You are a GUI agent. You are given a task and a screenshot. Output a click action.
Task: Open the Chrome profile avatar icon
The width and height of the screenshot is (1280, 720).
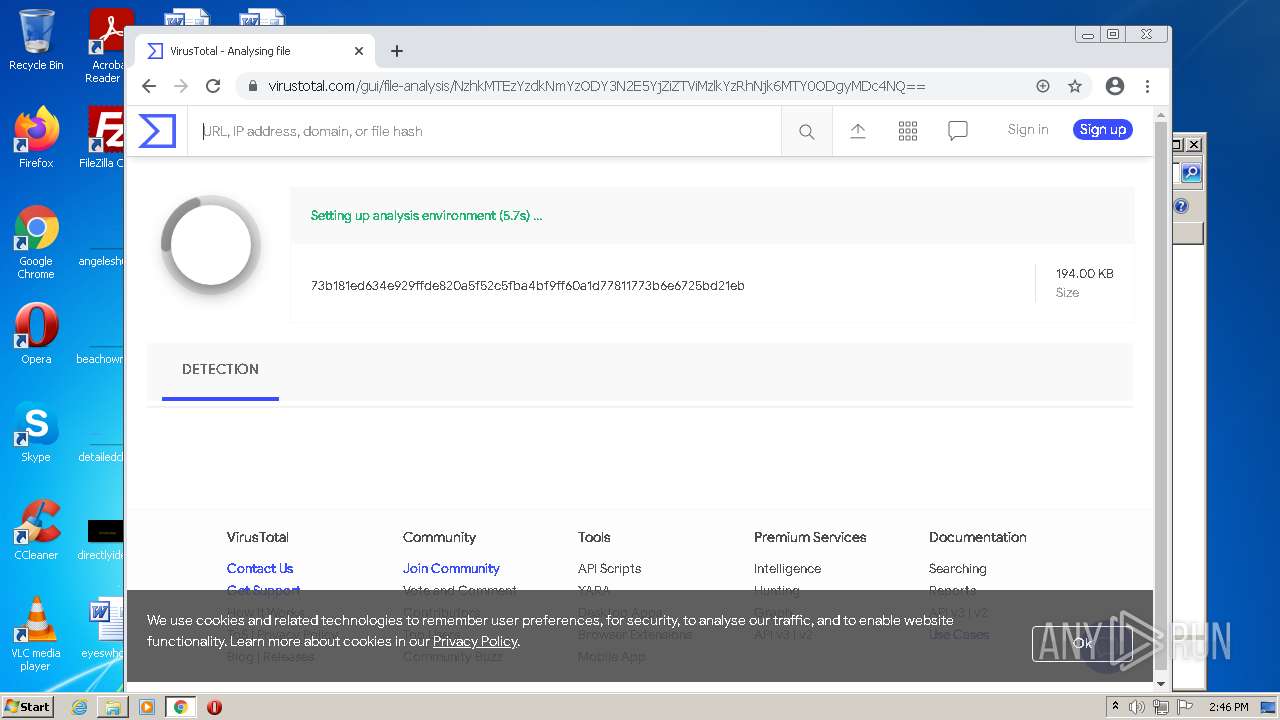[1115, 86]
